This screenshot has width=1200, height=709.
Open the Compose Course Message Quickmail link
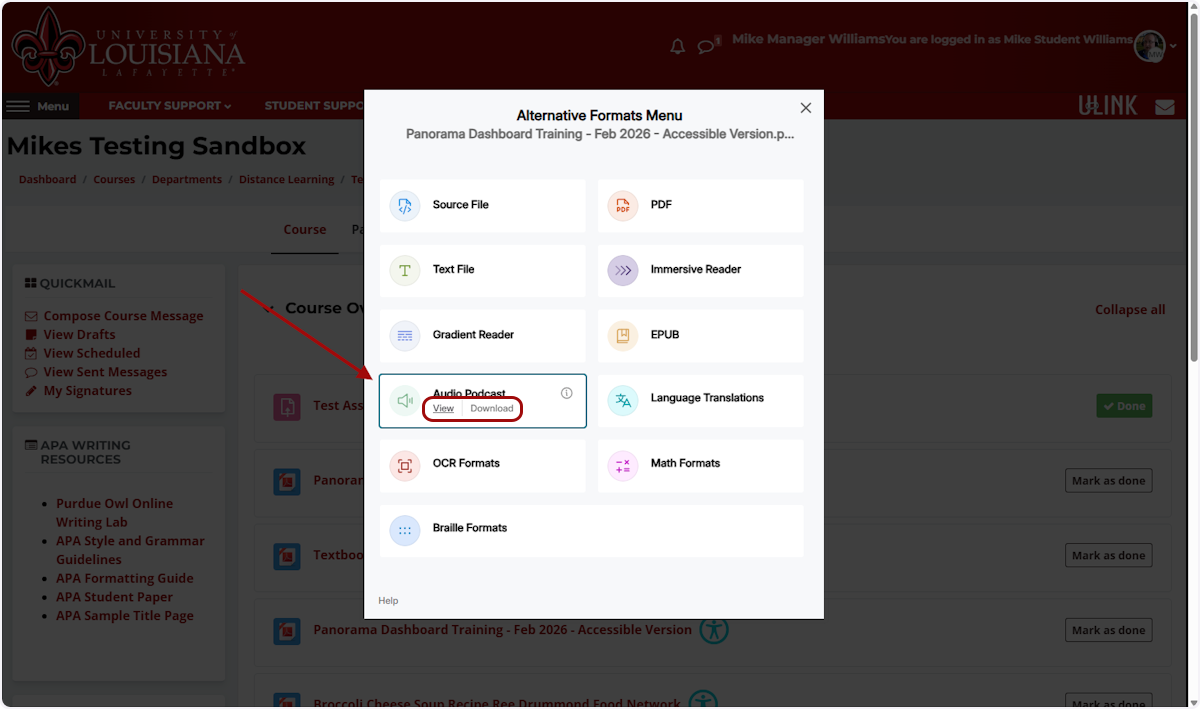(x=123, y=315)
